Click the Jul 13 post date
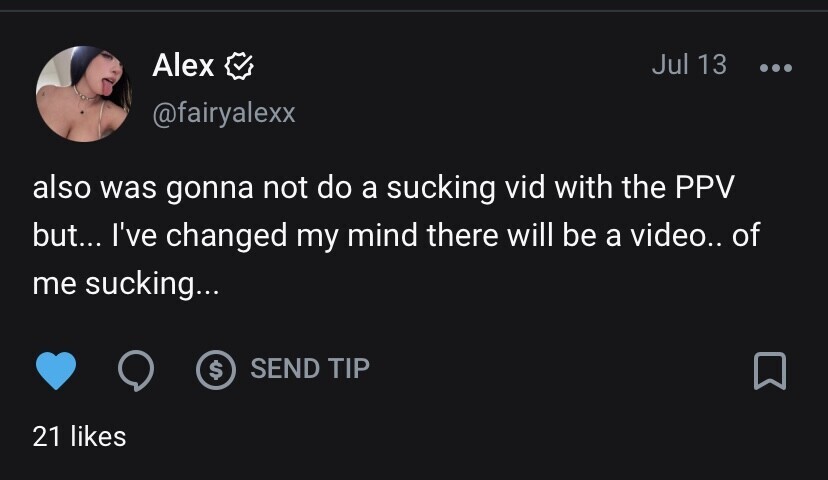The image size is (828, 480). point(688,65)
